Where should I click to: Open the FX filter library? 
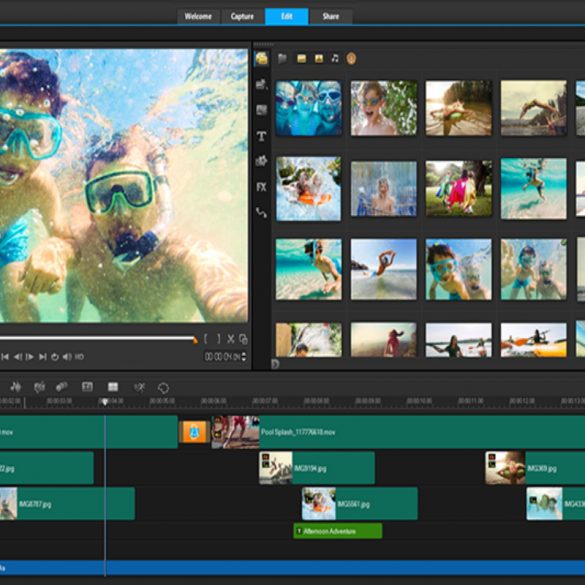pos(262,187)
